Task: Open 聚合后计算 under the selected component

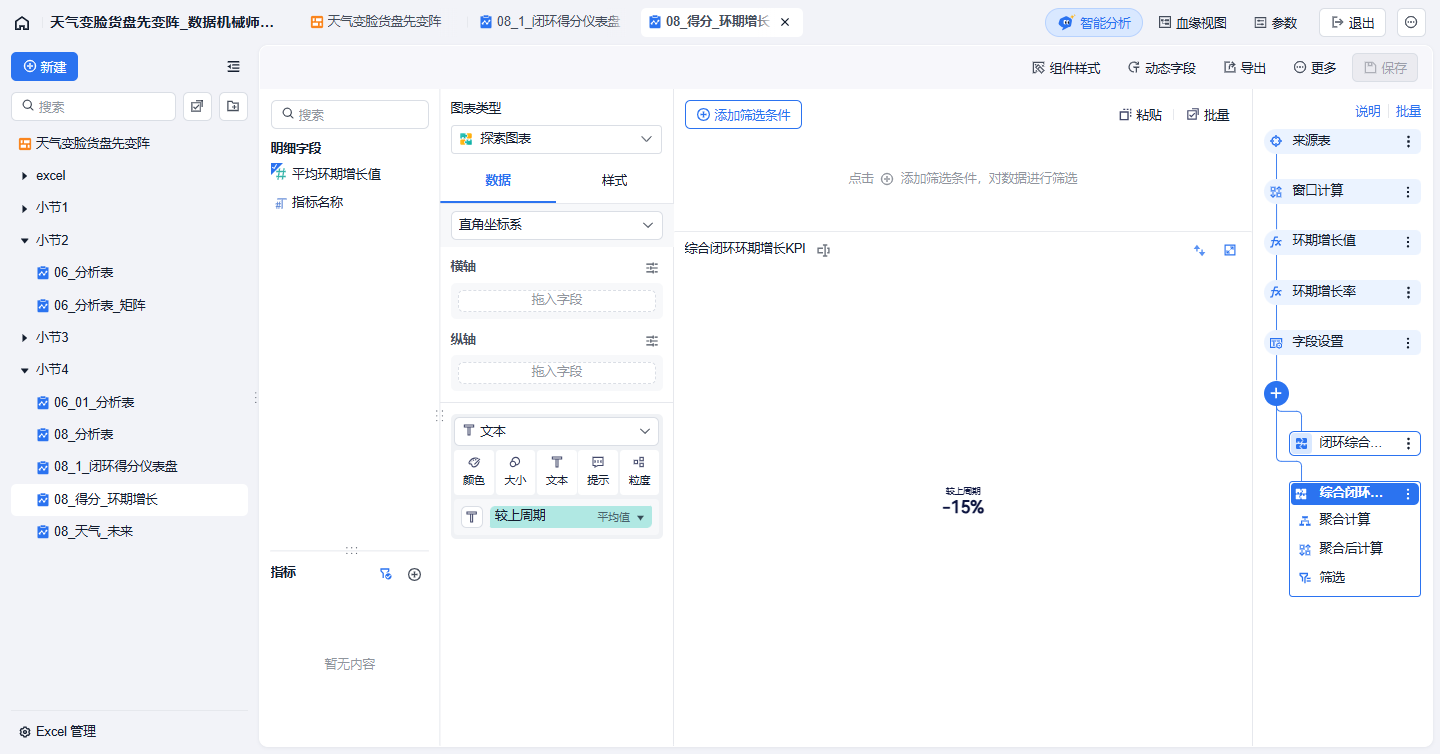Action: pyautogui.click(x=1351, y=549)
